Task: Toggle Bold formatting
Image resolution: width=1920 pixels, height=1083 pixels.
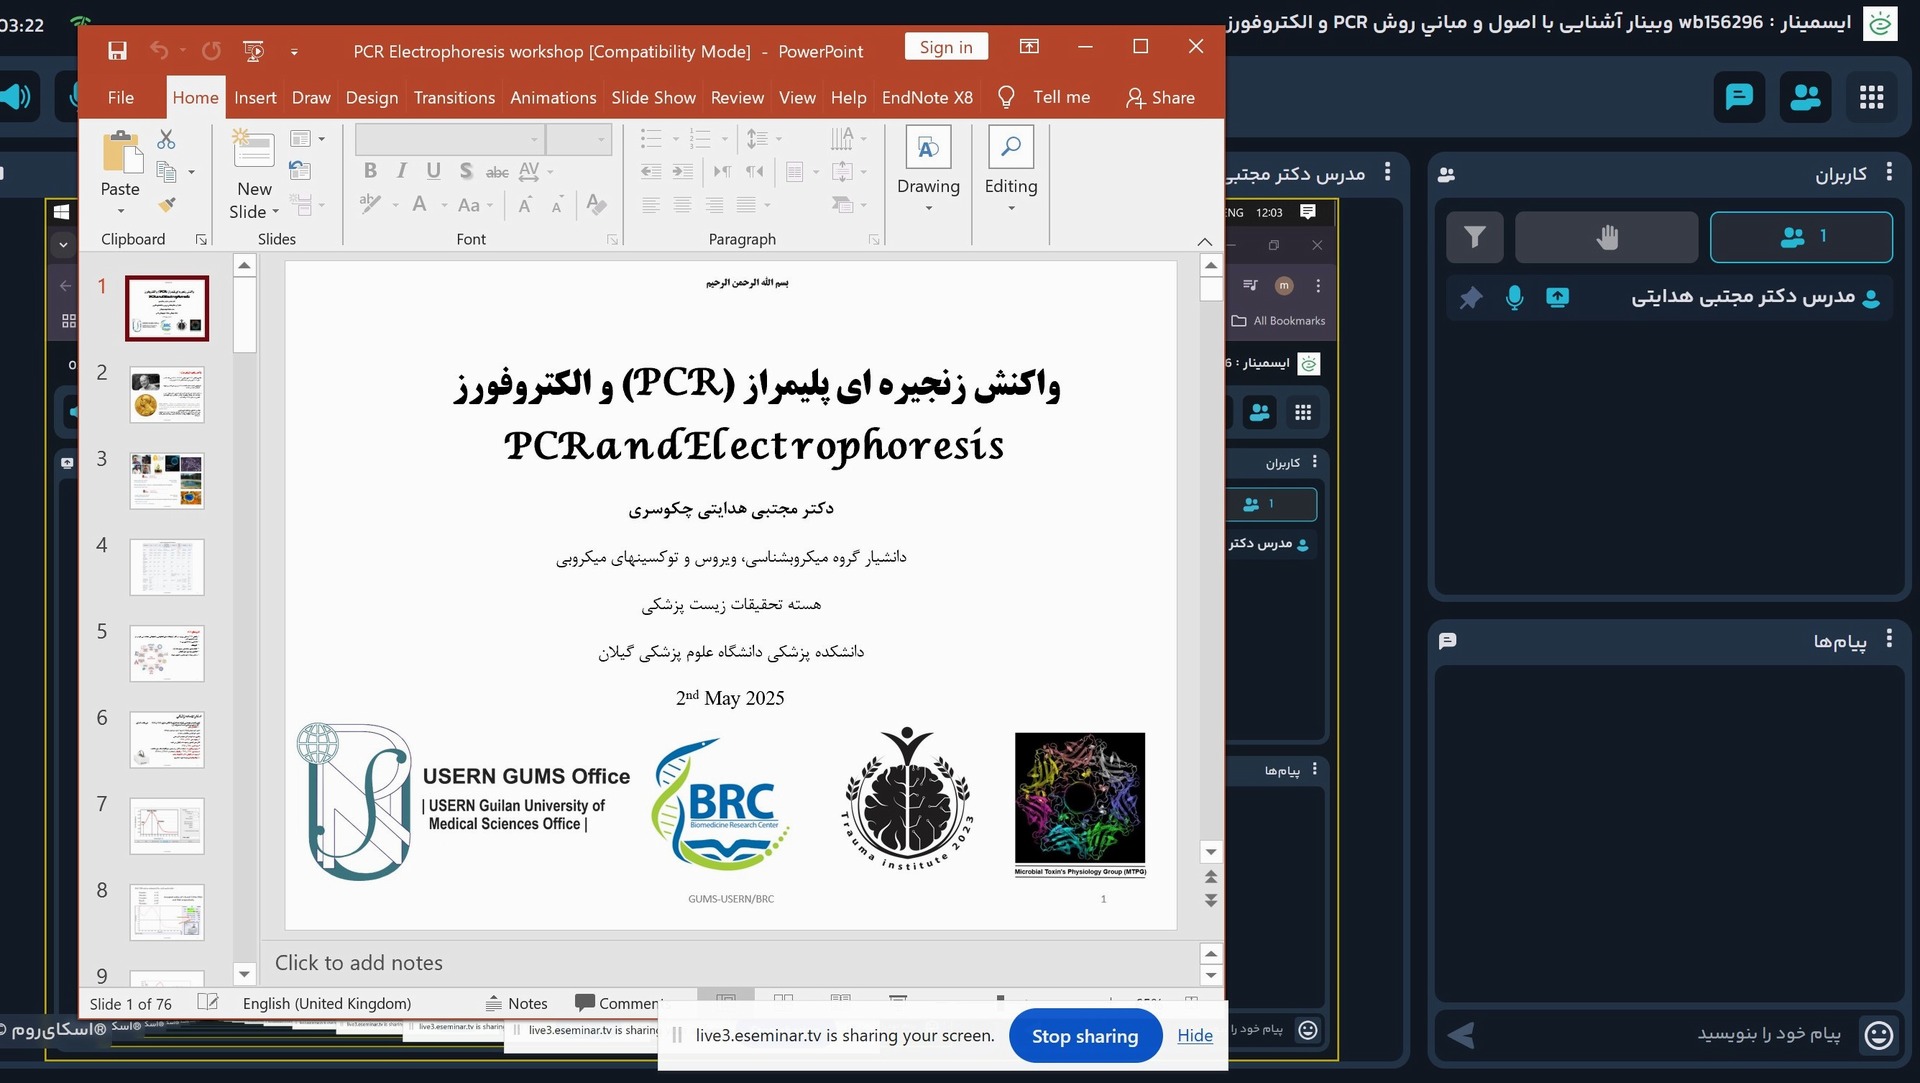Action: click(x=370, y=171)
